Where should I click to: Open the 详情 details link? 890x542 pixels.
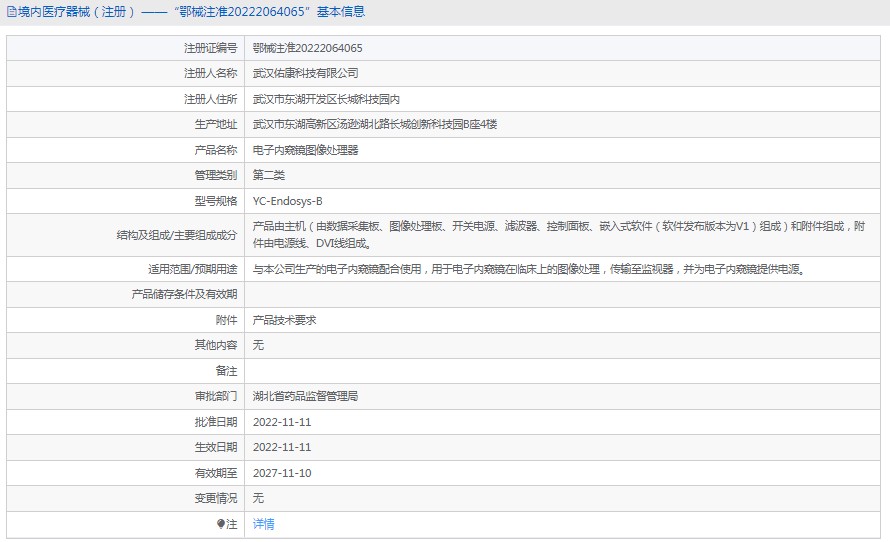(x=263, y=524)
